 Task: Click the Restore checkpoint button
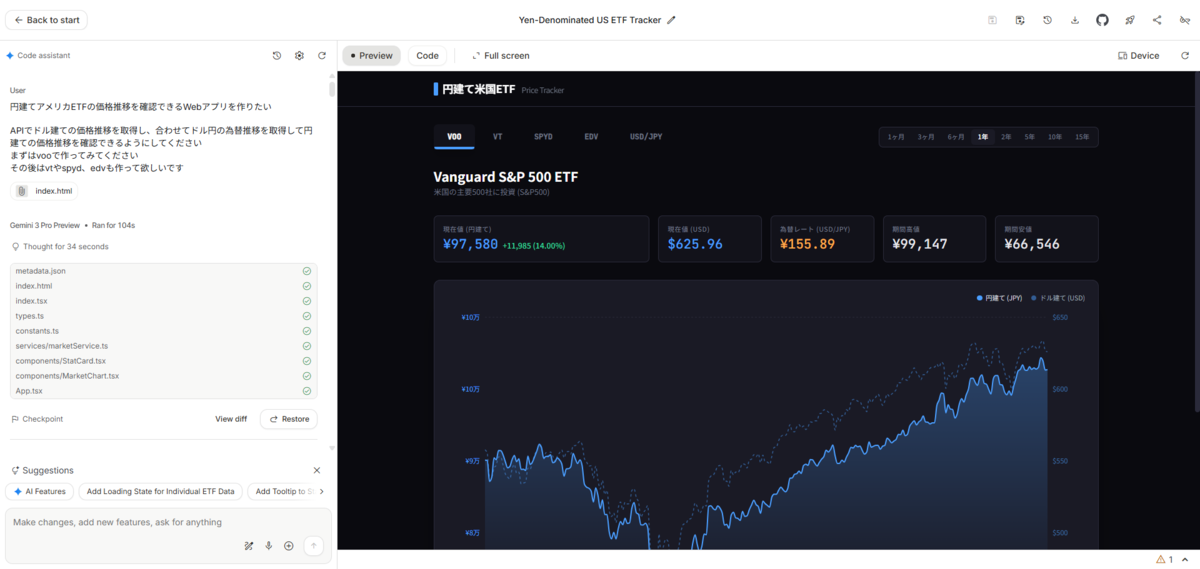point(289,419)
